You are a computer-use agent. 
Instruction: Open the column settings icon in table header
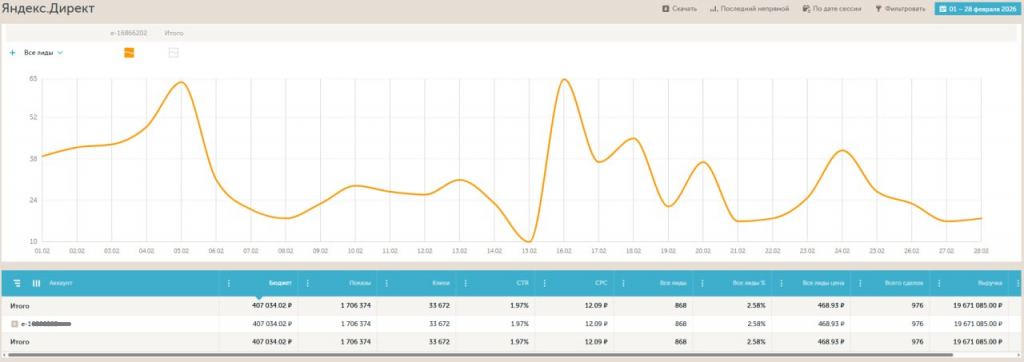[x=37, y=283]
